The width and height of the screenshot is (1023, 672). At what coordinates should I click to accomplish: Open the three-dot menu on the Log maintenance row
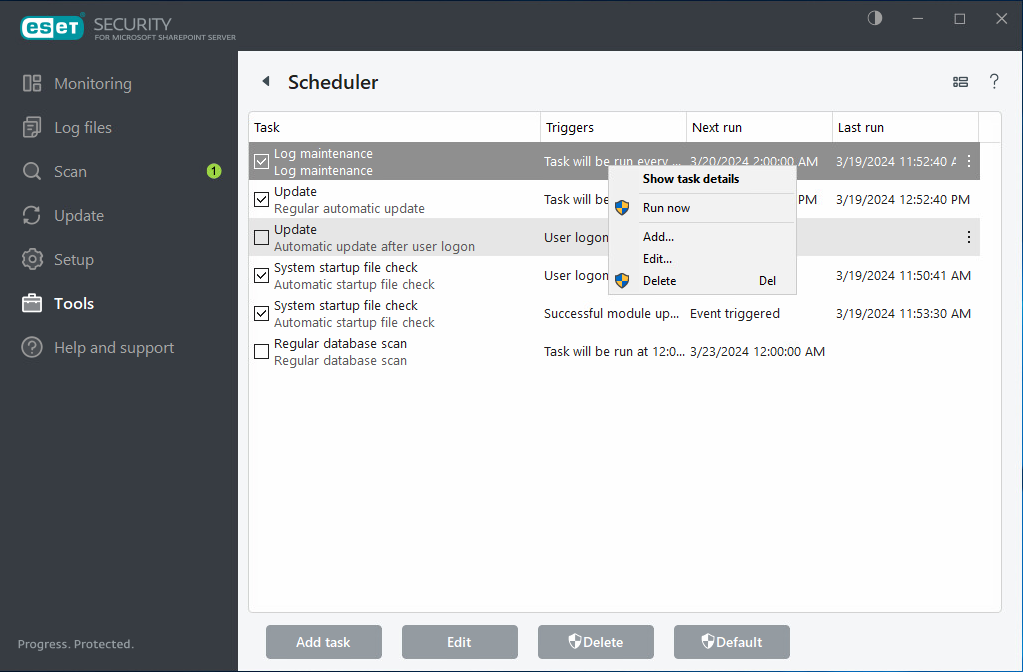(x=967, y=161)
